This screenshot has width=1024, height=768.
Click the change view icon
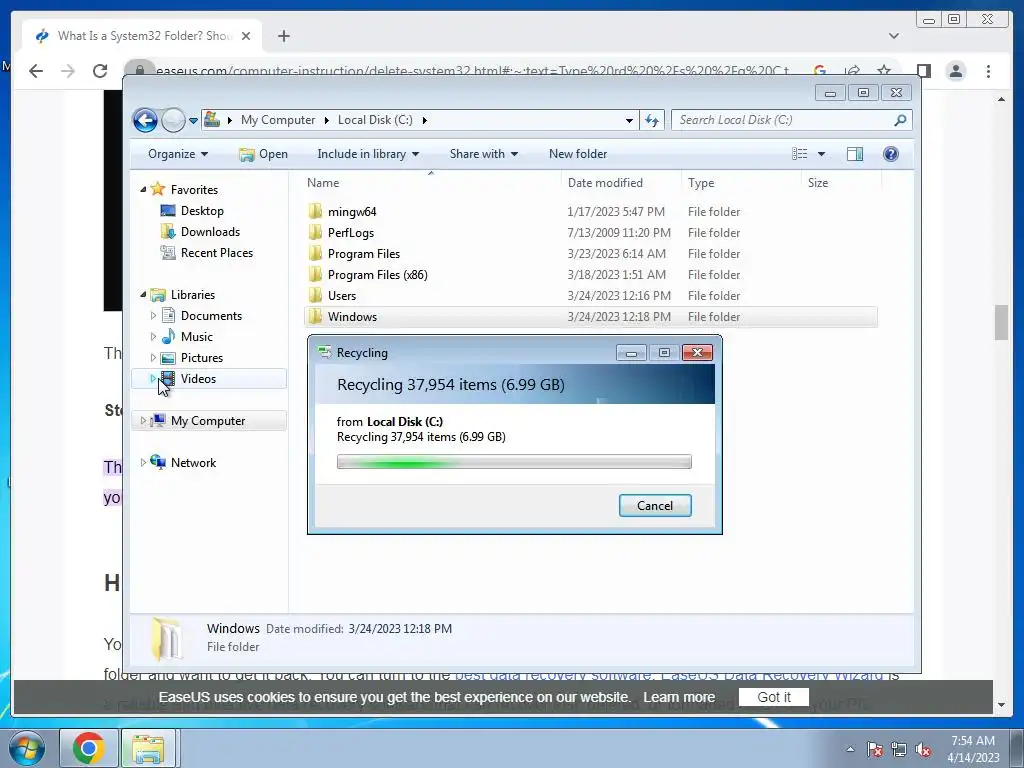(799, 154)
